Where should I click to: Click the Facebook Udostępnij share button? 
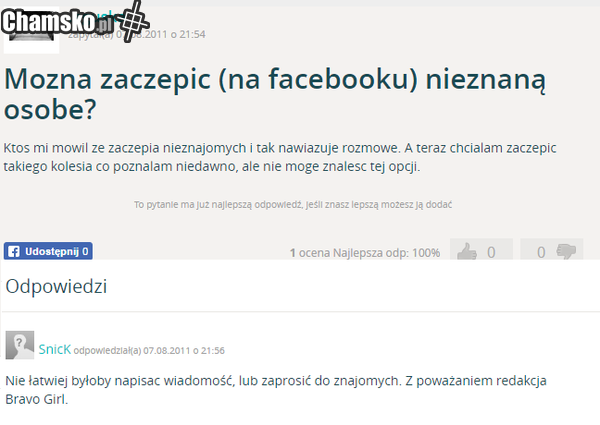point(48,252)
